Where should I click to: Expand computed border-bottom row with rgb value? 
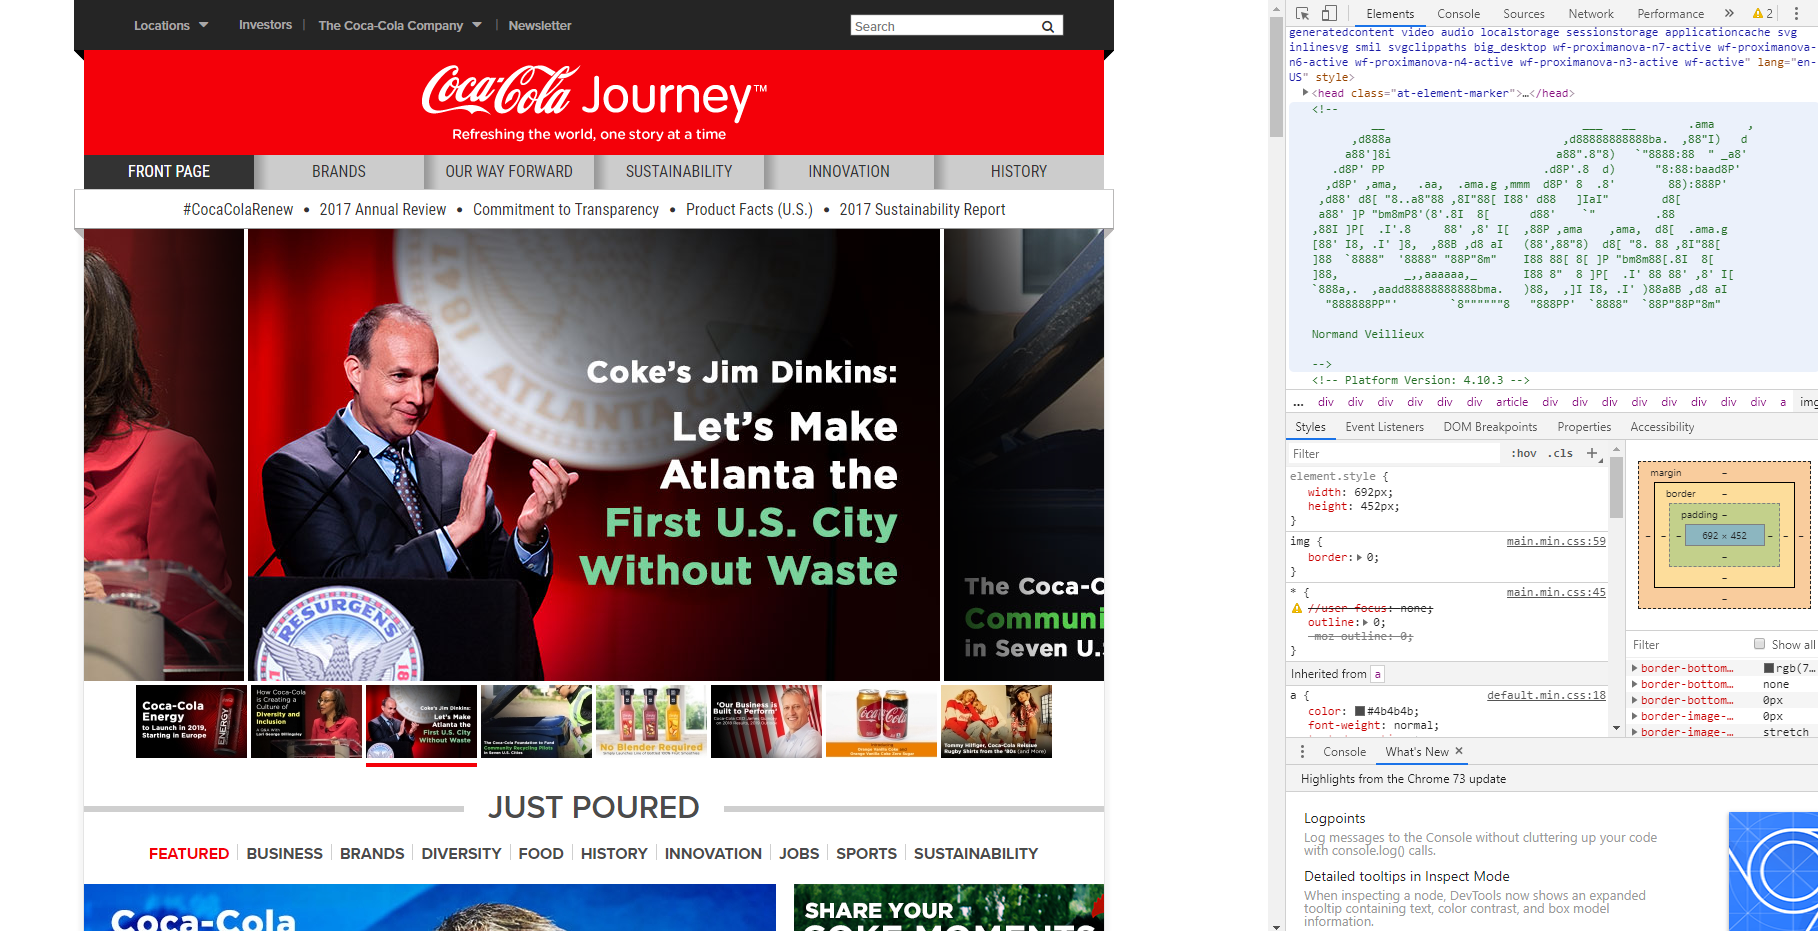pos(1635,668)
